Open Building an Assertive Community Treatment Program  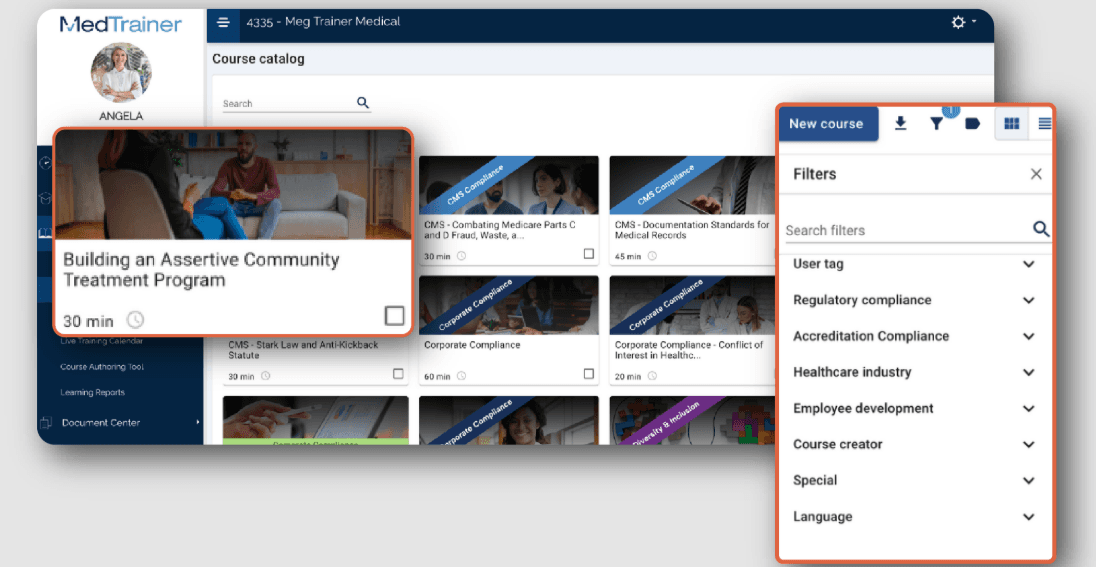201,270
